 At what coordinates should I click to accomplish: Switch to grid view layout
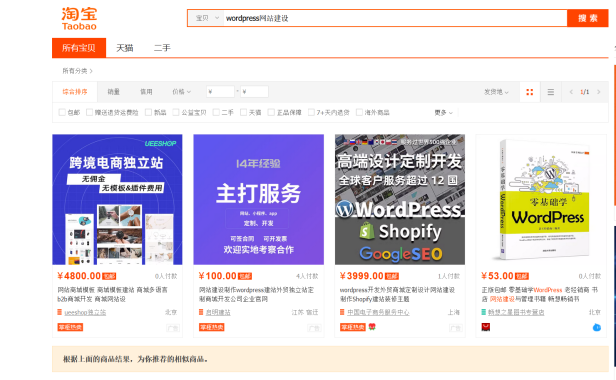(530, 92)
